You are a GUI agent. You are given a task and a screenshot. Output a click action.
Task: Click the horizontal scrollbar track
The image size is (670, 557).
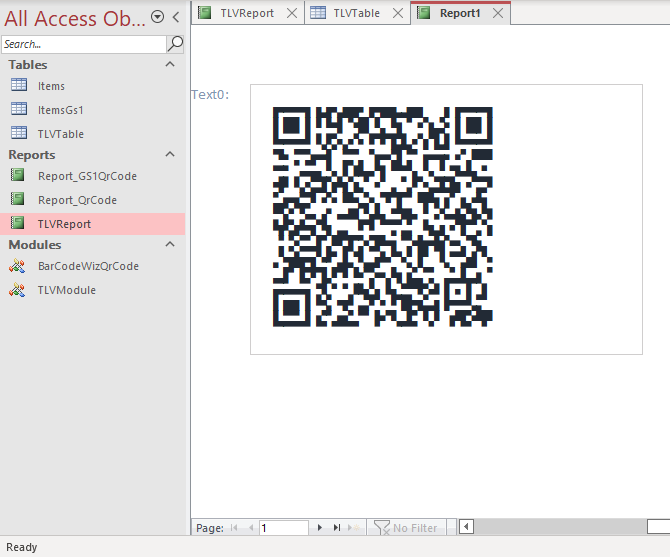coord(560,527)
